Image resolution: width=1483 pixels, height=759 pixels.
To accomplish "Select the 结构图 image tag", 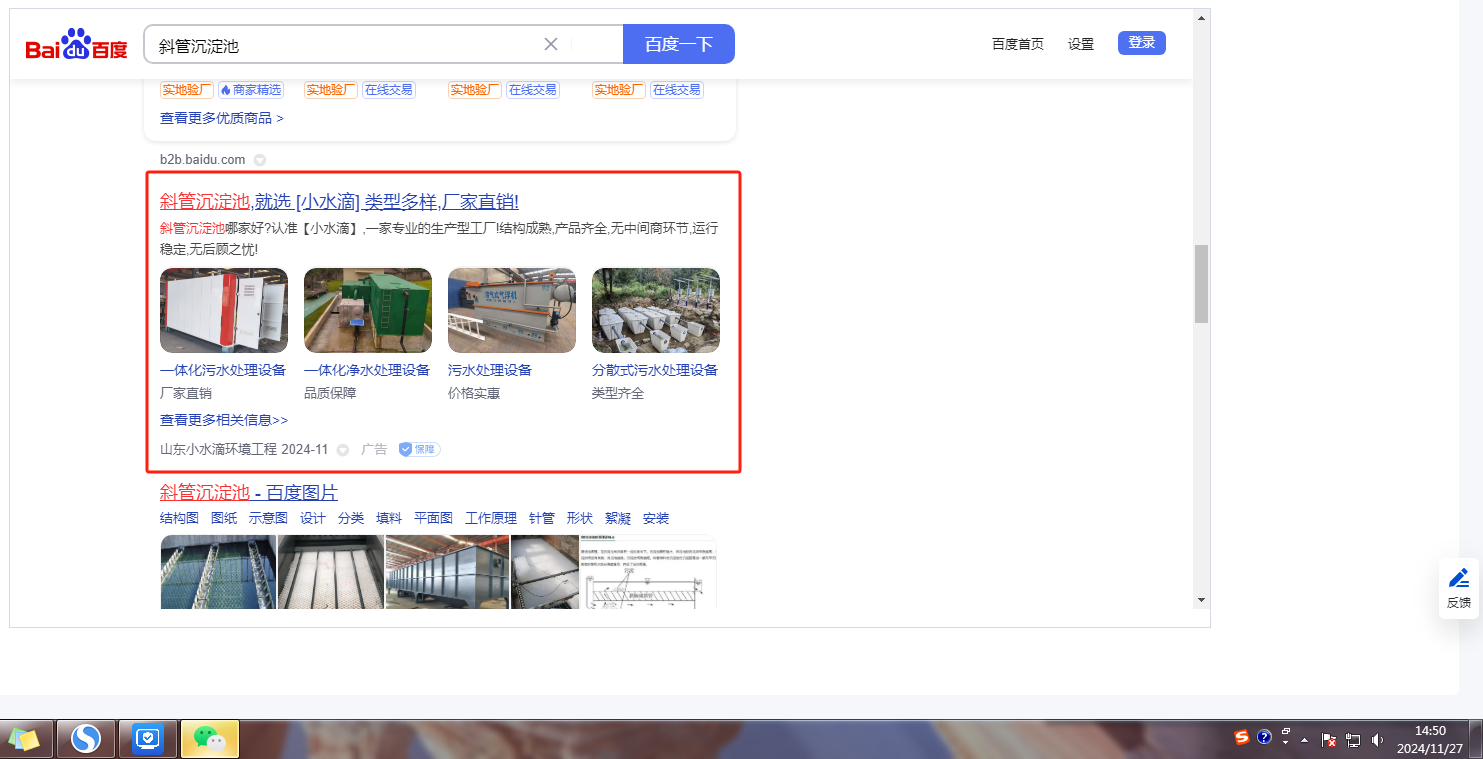I will (179, 518).
